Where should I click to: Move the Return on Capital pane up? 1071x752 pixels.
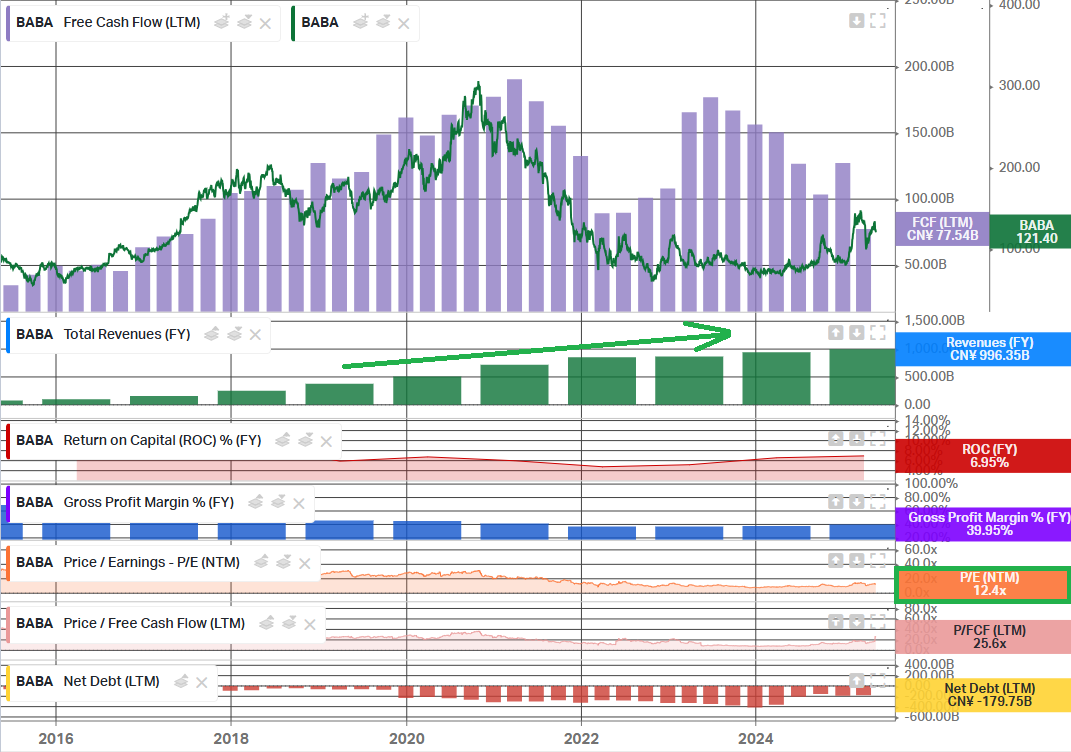pyautogui.click(x=835, y=438)
